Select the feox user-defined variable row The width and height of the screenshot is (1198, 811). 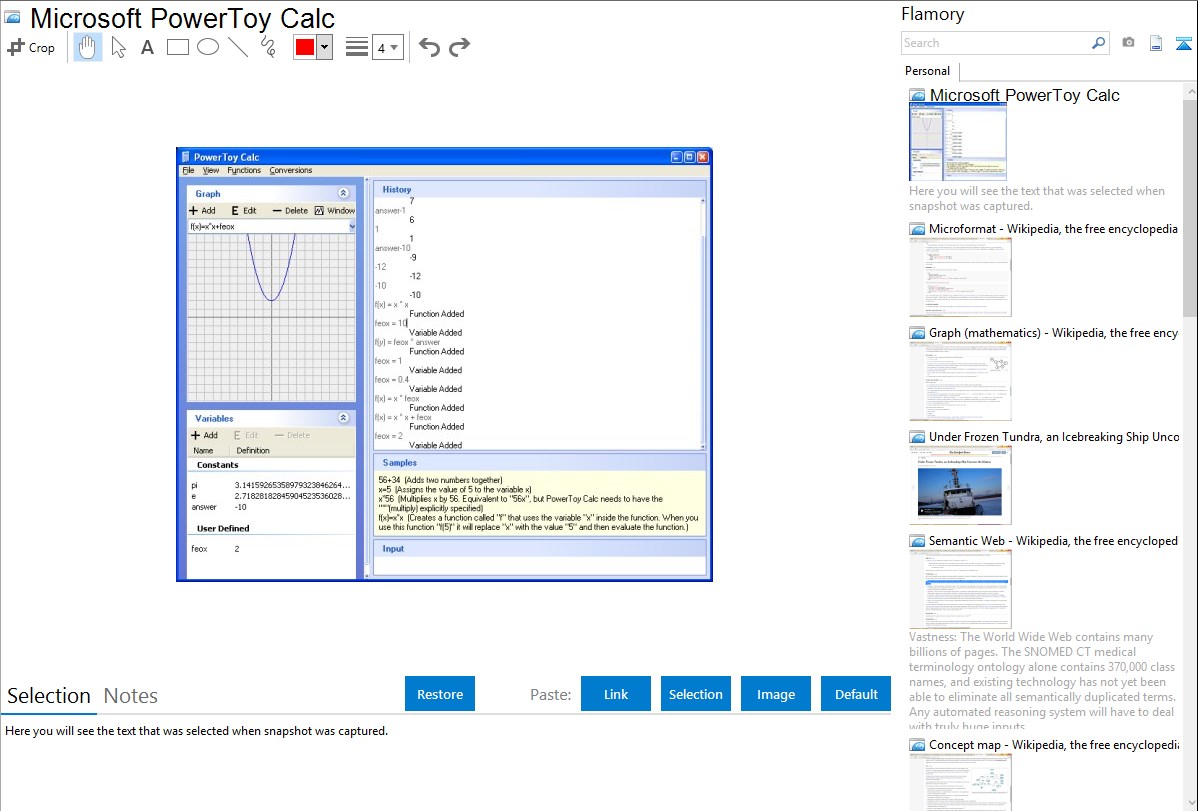point(271,549)
